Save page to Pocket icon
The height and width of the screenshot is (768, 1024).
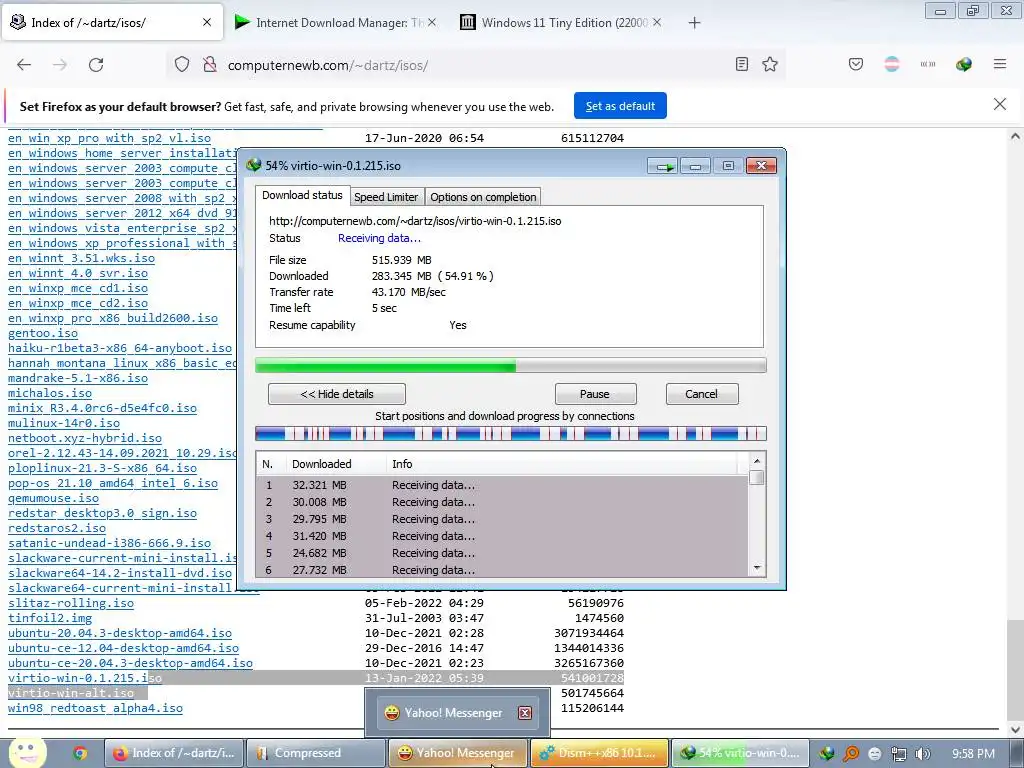(x=856, y=64)
